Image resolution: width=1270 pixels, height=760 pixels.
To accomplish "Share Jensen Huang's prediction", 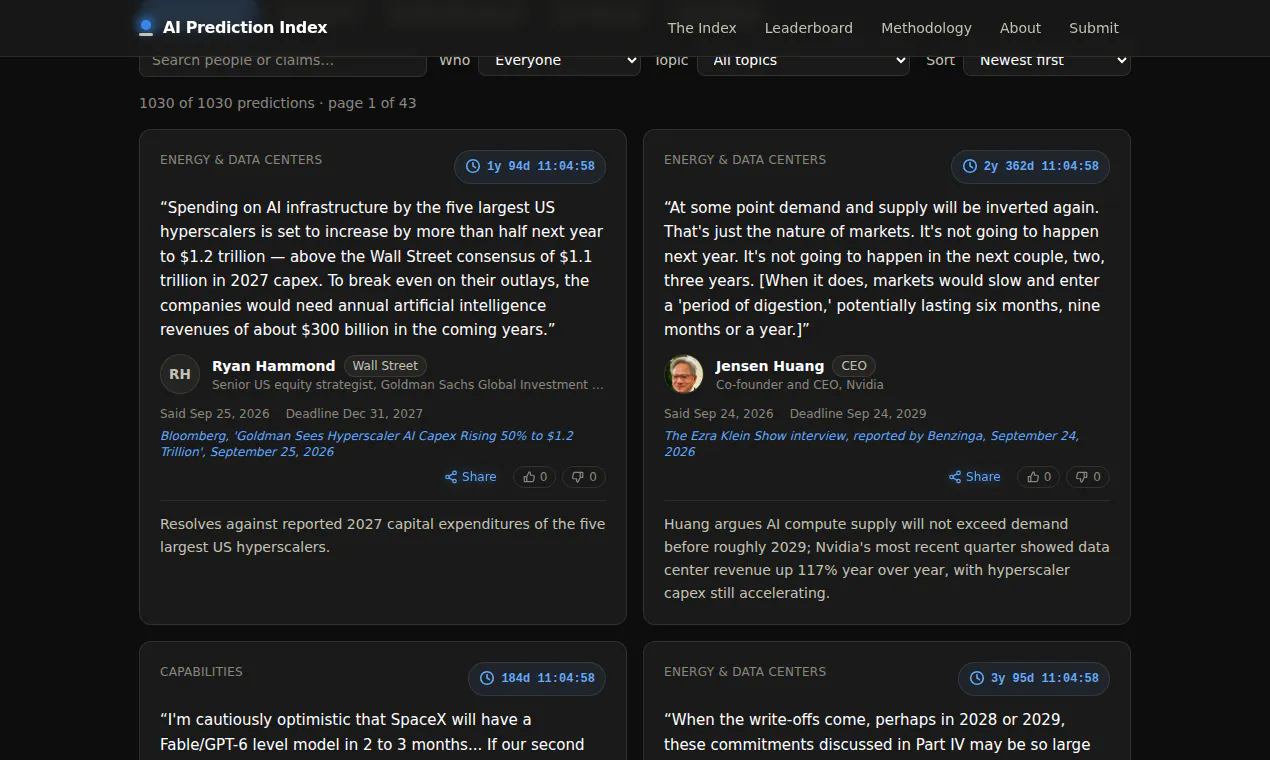I will pyautogui.click(x=975, y=477).
